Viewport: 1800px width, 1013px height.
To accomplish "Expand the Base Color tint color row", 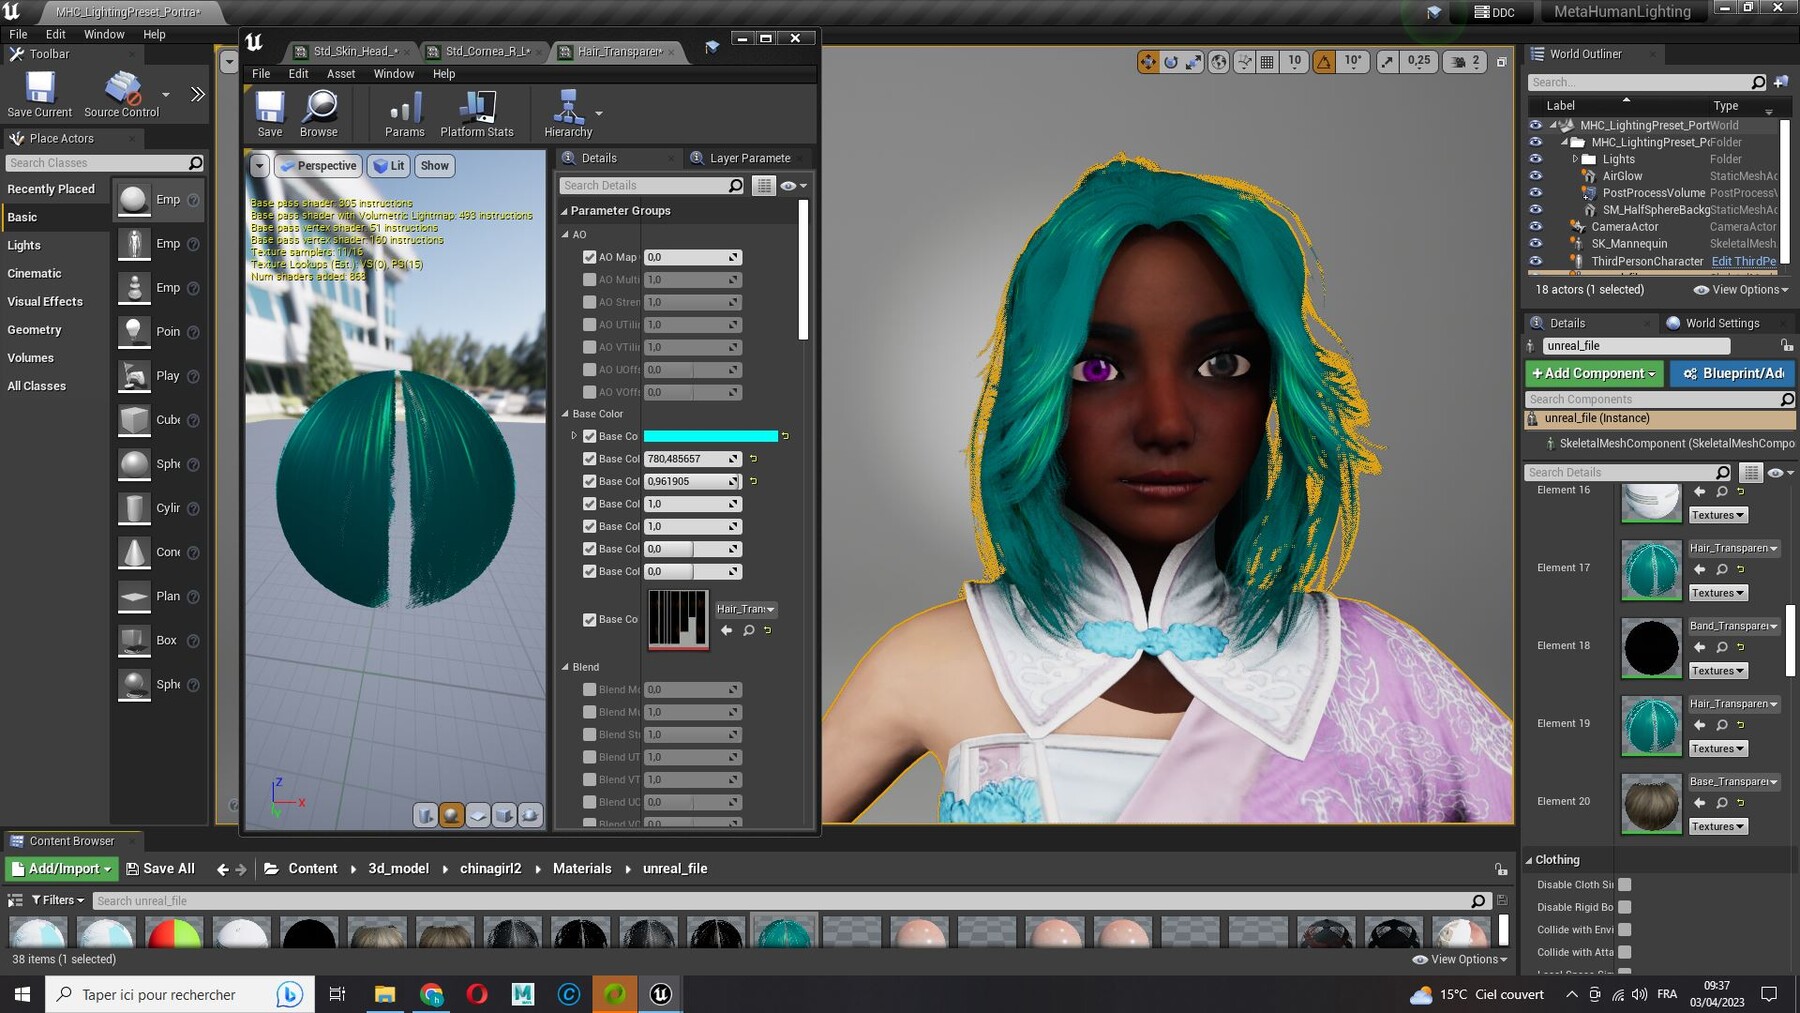I will (x=574, y=436).
